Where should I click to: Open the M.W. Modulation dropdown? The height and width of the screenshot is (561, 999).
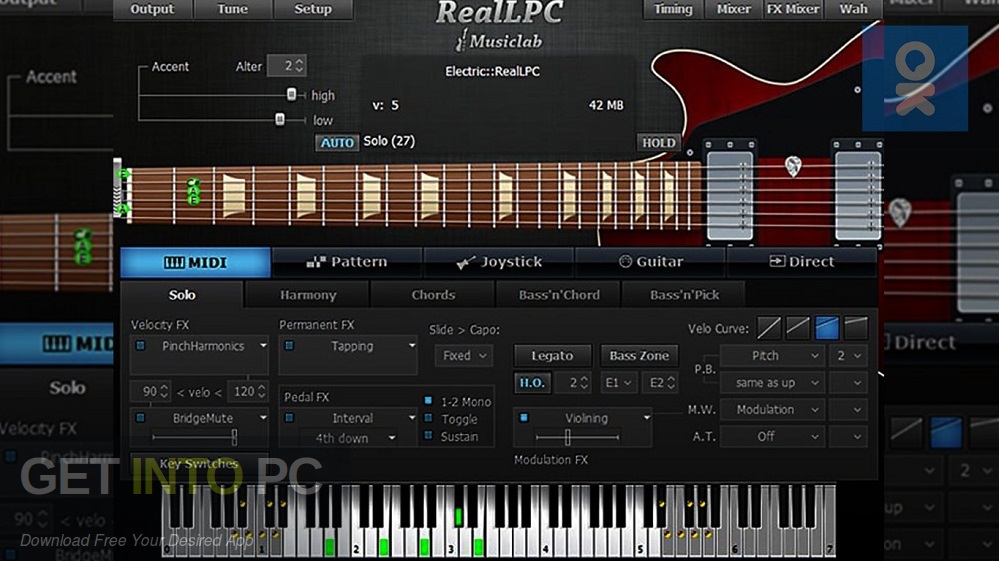[x=773, y=409]
